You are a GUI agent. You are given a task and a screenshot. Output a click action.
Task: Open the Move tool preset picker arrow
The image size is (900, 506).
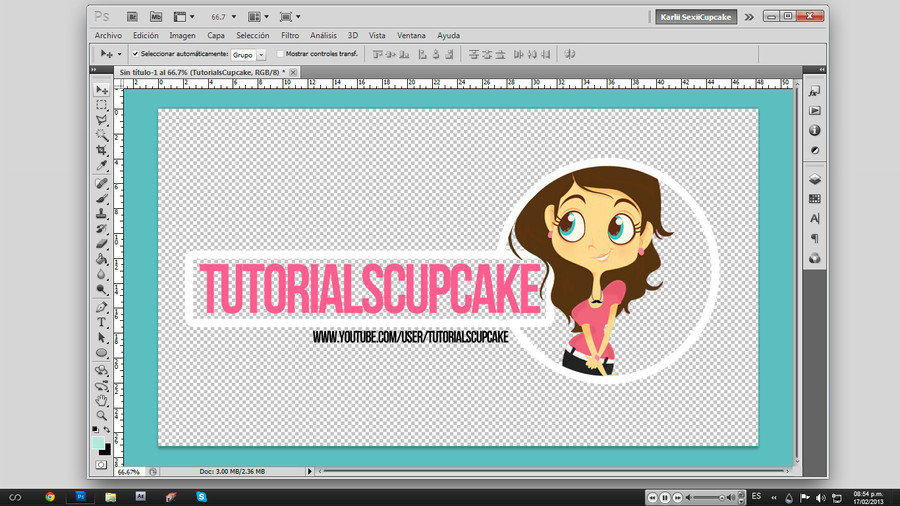[x=119, y=54]
